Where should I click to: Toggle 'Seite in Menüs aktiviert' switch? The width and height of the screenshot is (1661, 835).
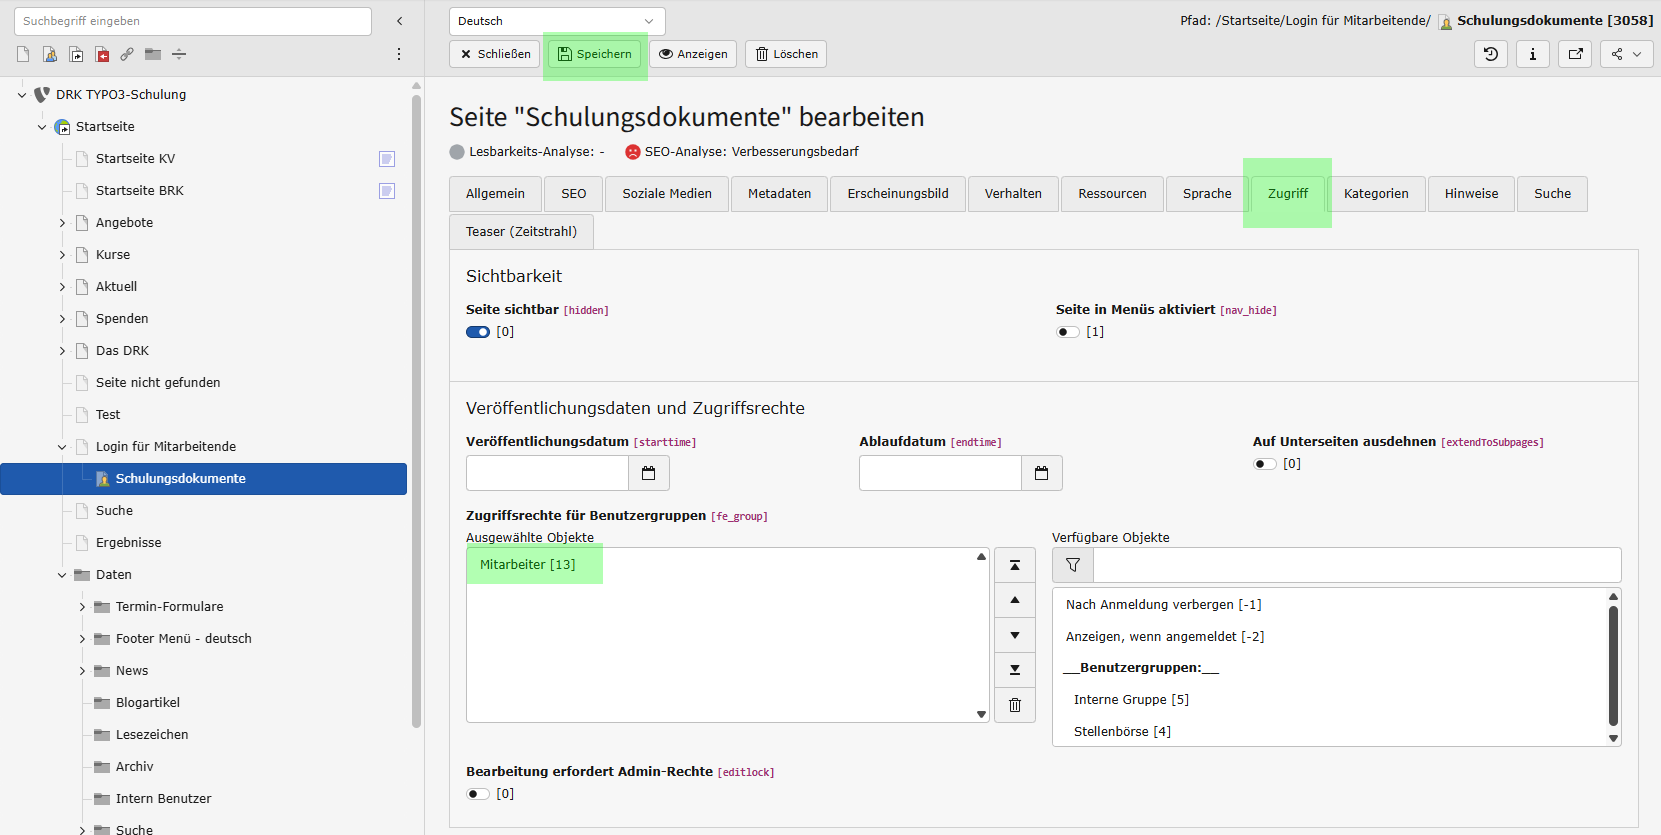coord(1068,332)
